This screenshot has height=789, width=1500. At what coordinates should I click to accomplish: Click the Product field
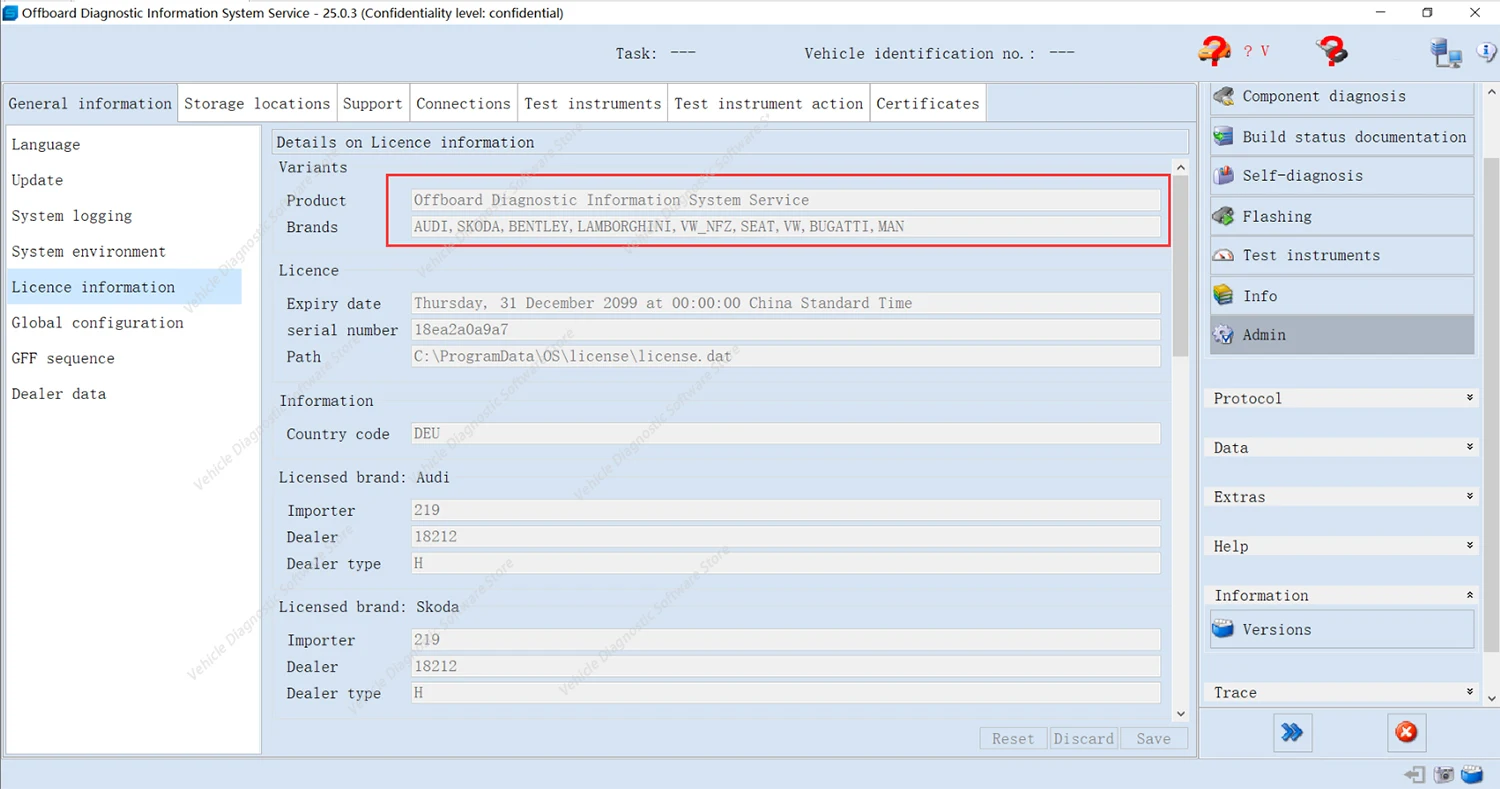pos(786,200)
